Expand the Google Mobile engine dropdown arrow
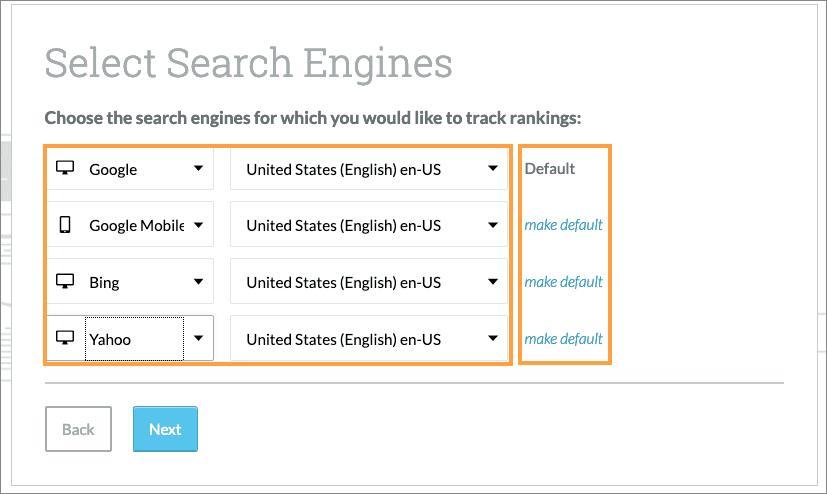Image resolution: width=827 pixels, height=494 pixels. click(198, 225)
